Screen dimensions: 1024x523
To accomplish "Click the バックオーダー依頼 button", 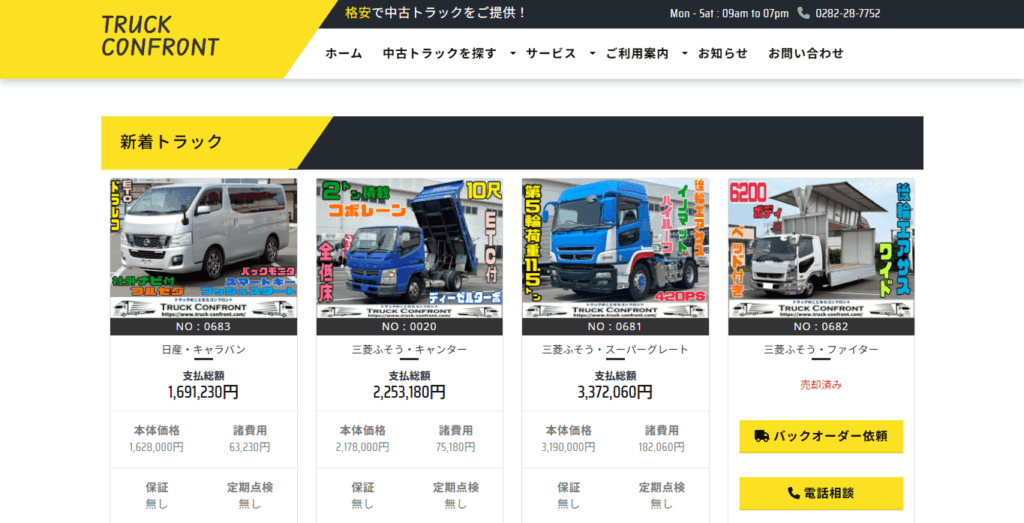I will click(x=821, y=436).
